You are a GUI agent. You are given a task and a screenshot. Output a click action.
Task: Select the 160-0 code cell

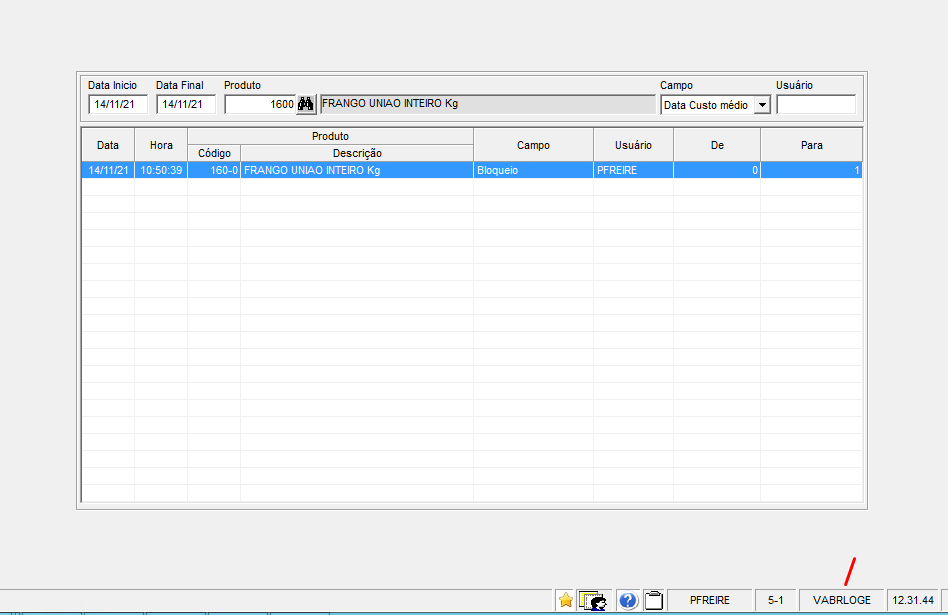(x=214, y=170)
